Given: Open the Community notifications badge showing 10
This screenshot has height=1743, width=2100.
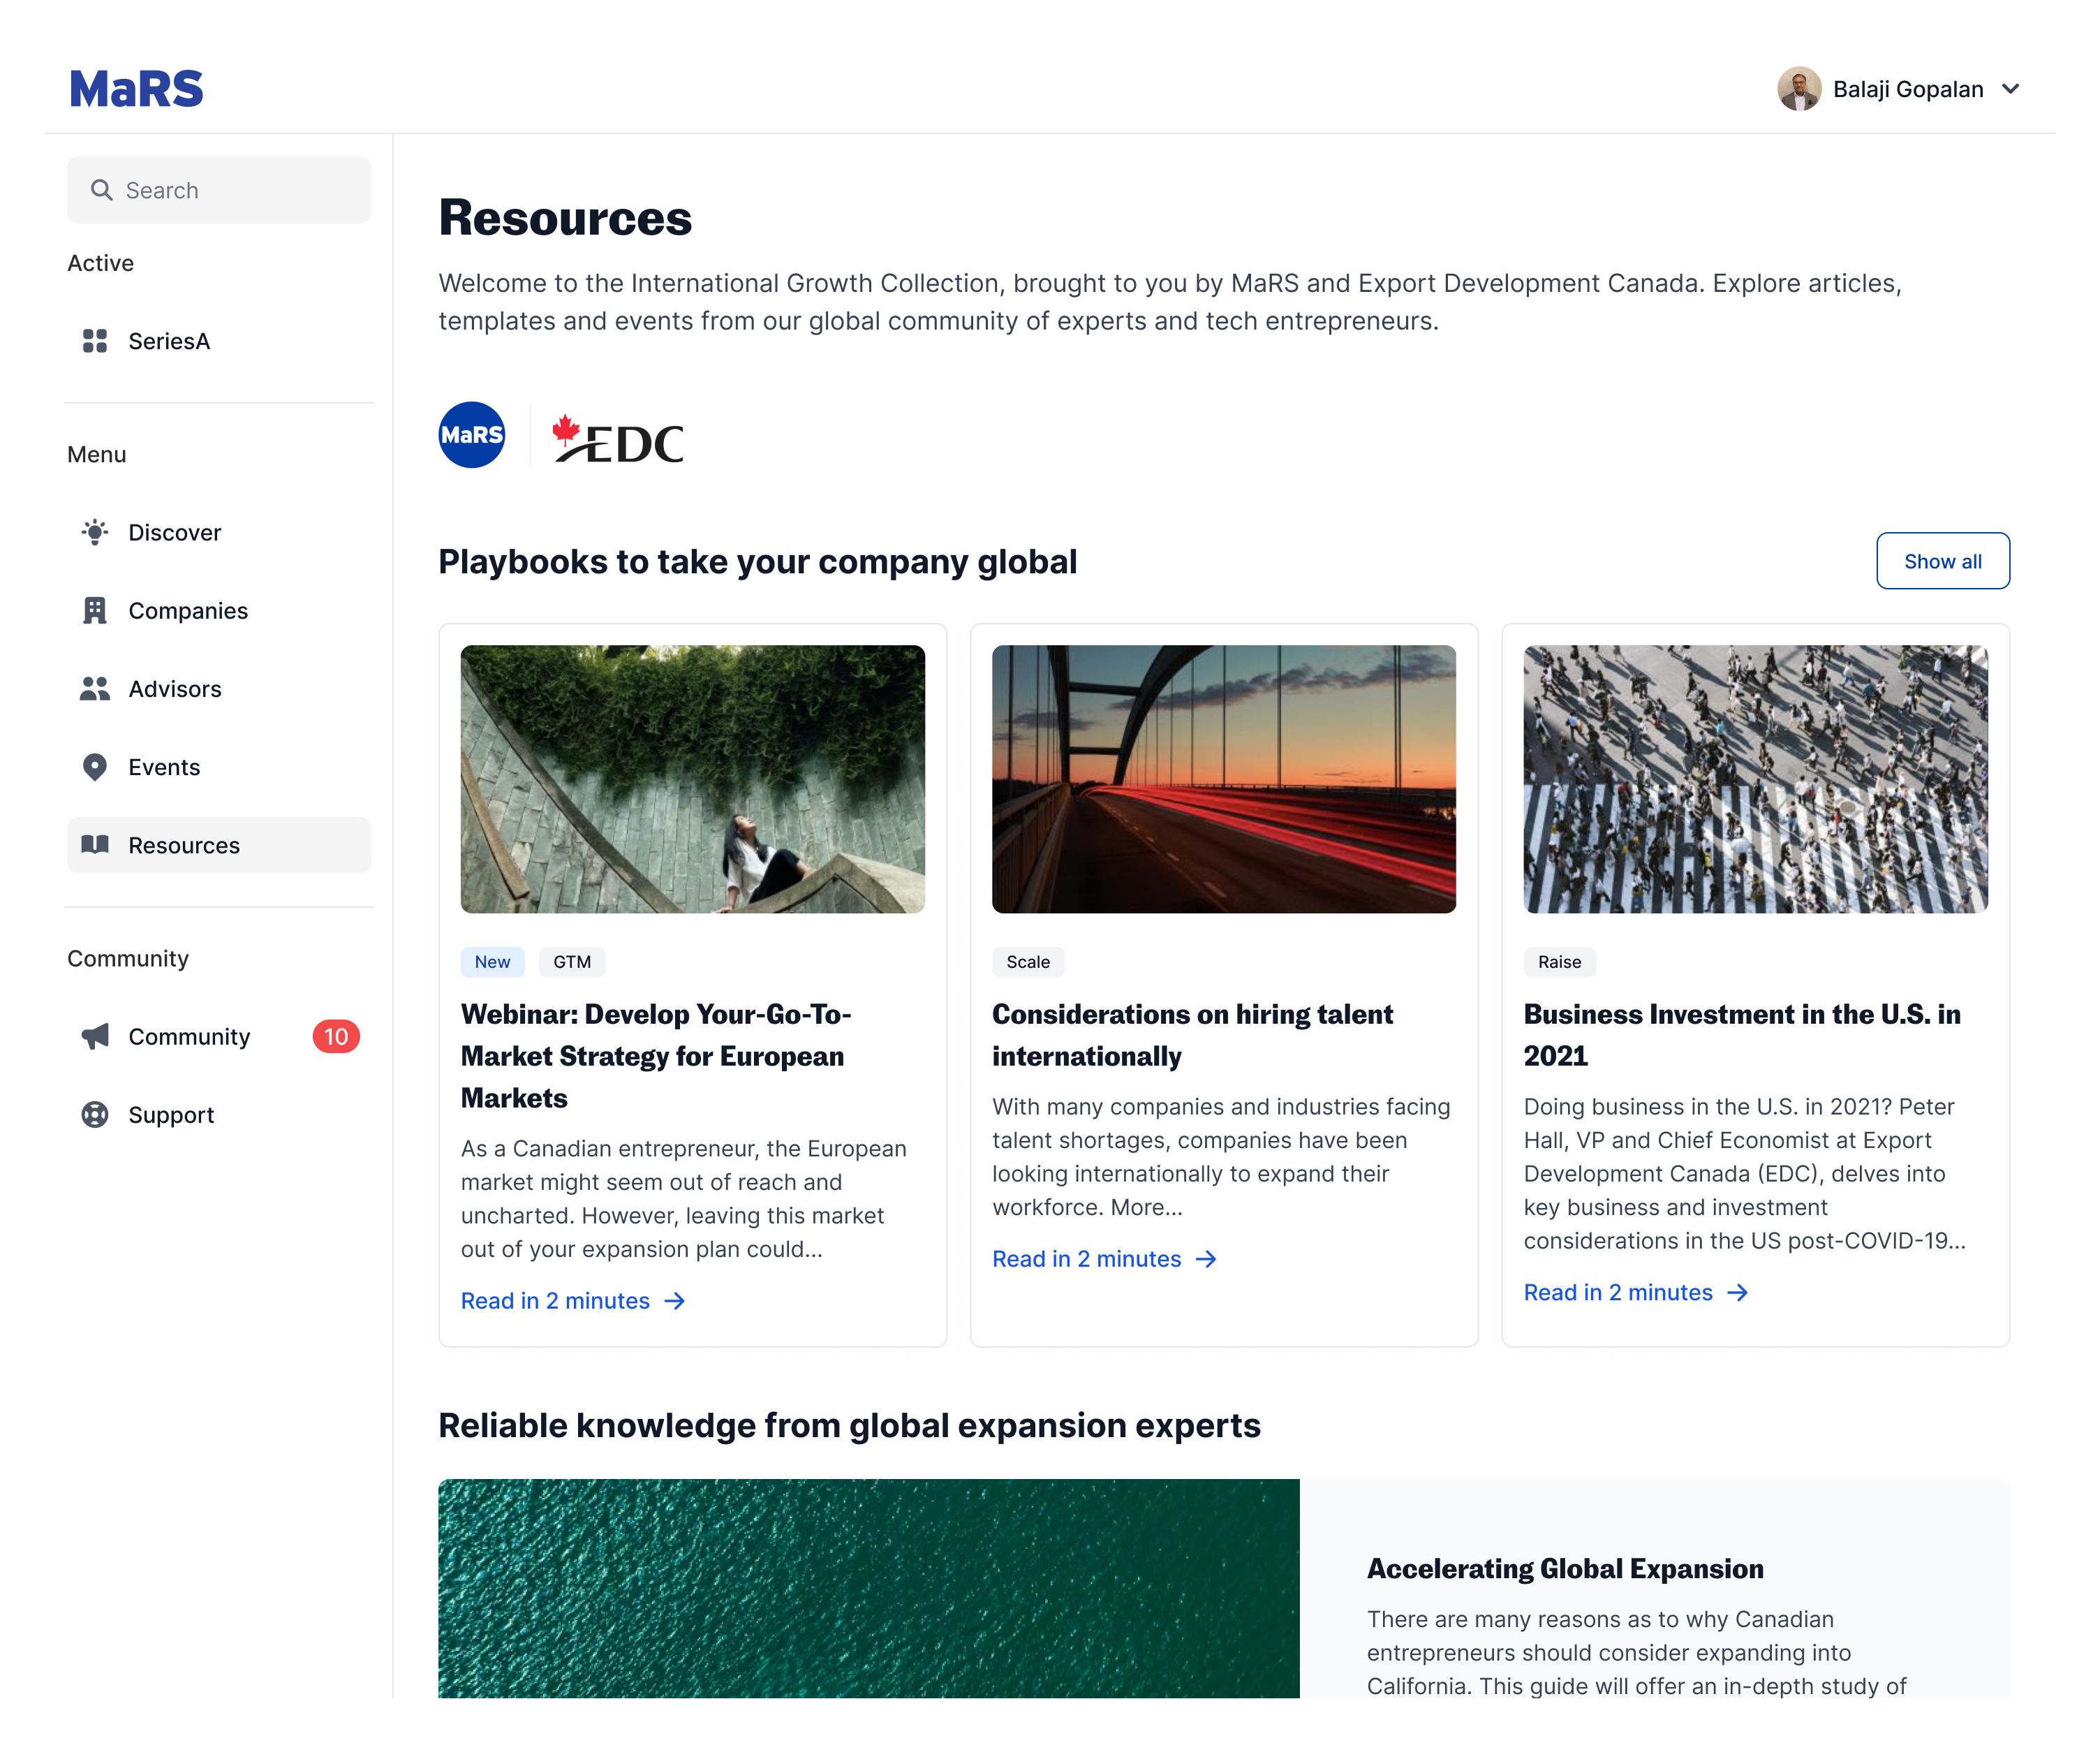Looking at the screenshot, I should pos(336,1036).
